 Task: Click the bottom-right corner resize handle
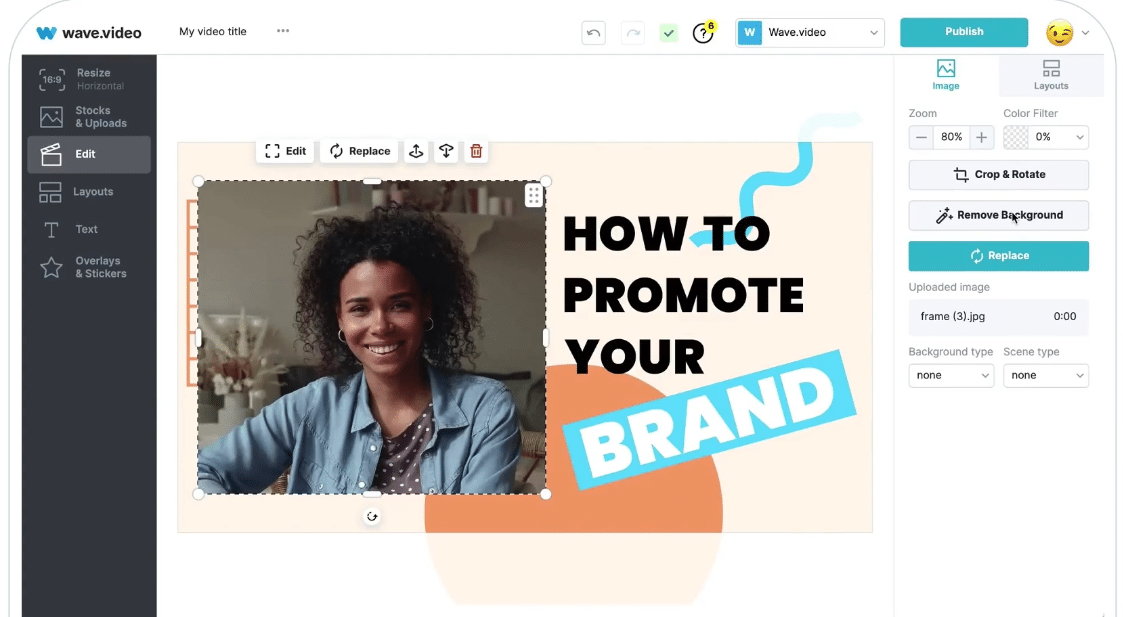point(546,494)
